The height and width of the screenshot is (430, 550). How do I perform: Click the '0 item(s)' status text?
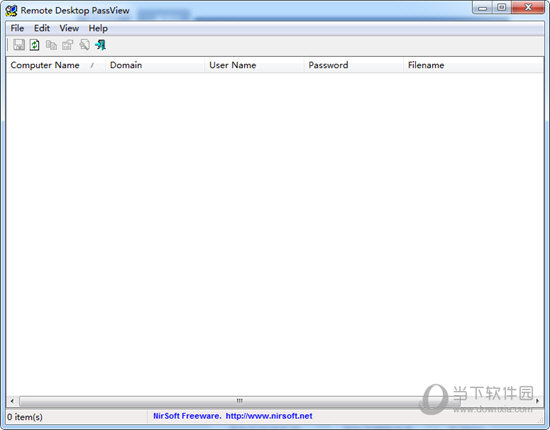coord(25,417)
